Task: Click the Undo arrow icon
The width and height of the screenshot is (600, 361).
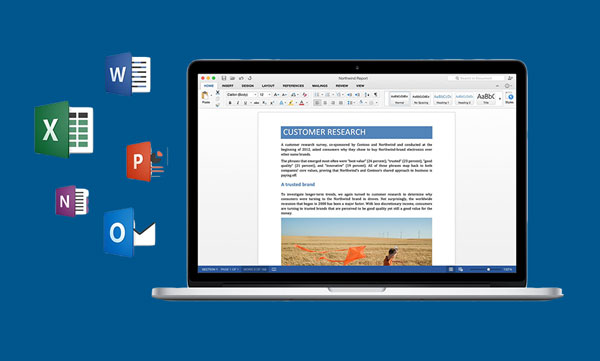Action: point(241,78)
